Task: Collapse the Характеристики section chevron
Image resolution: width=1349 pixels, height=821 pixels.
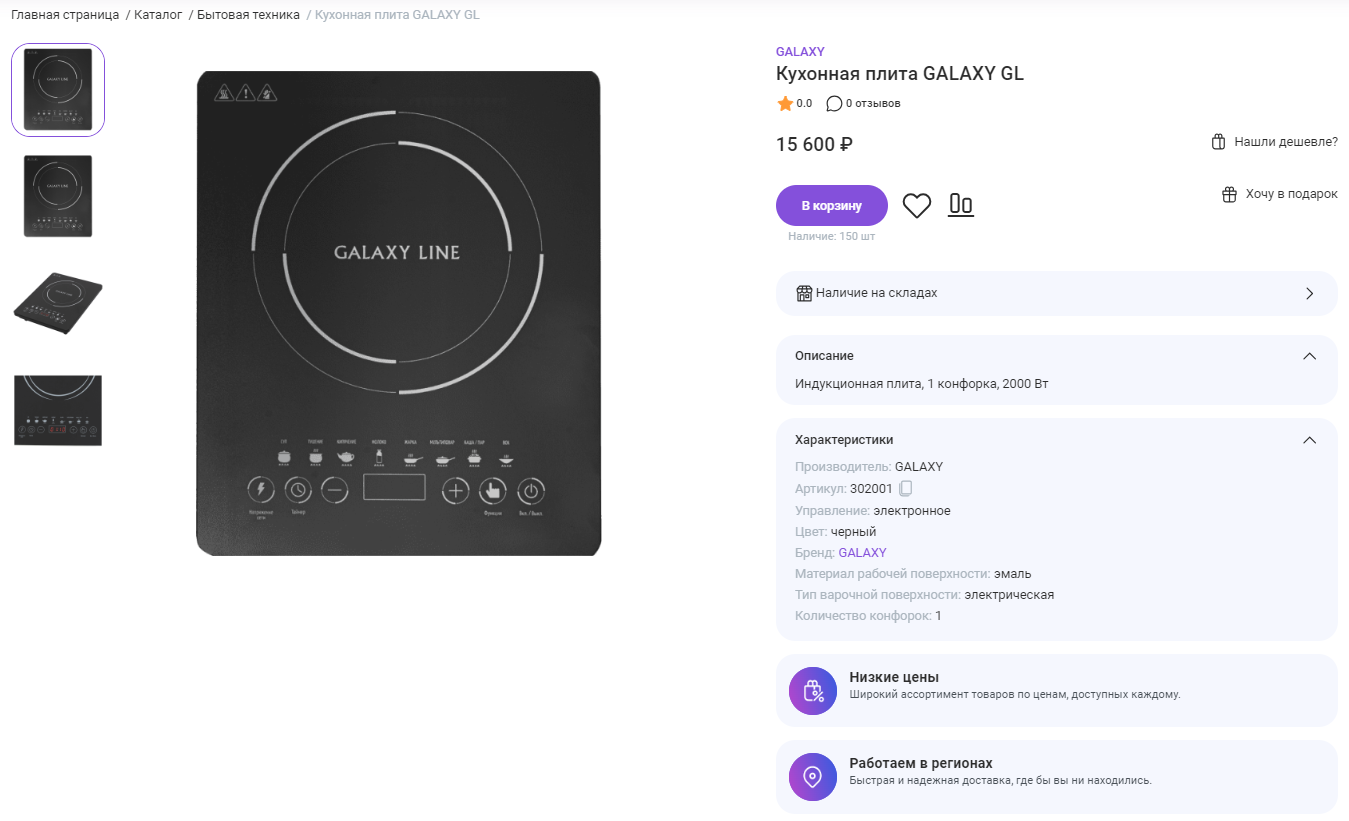Action: coord(1310,440)
